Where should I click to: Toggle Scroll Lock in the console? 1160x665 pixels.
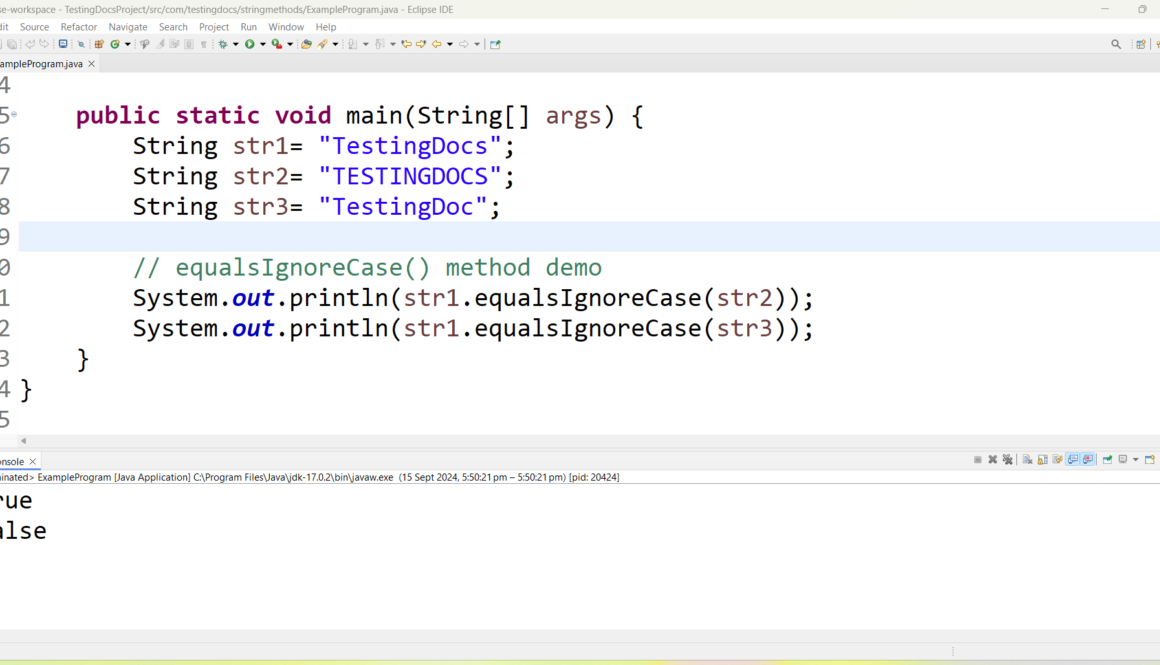1042,460
